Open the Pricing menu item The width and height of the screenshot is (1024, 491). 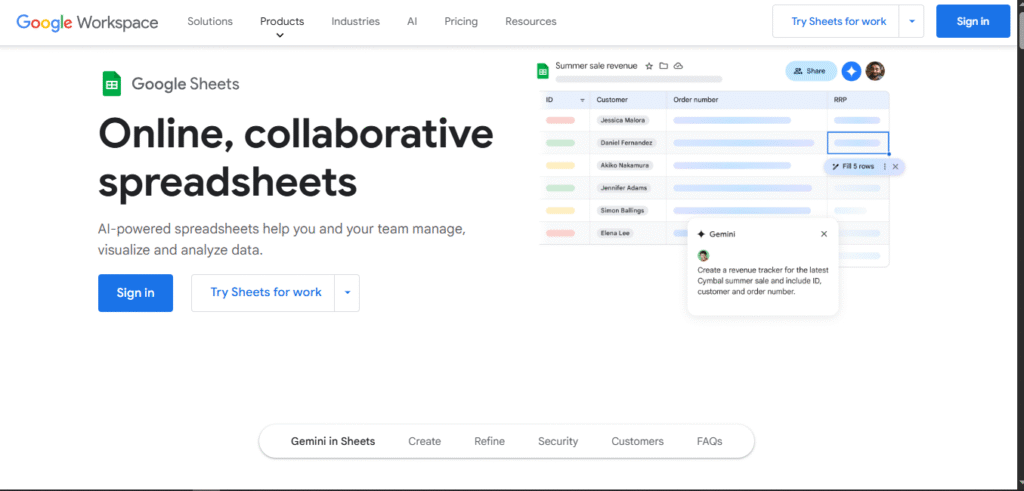[461, 21]
